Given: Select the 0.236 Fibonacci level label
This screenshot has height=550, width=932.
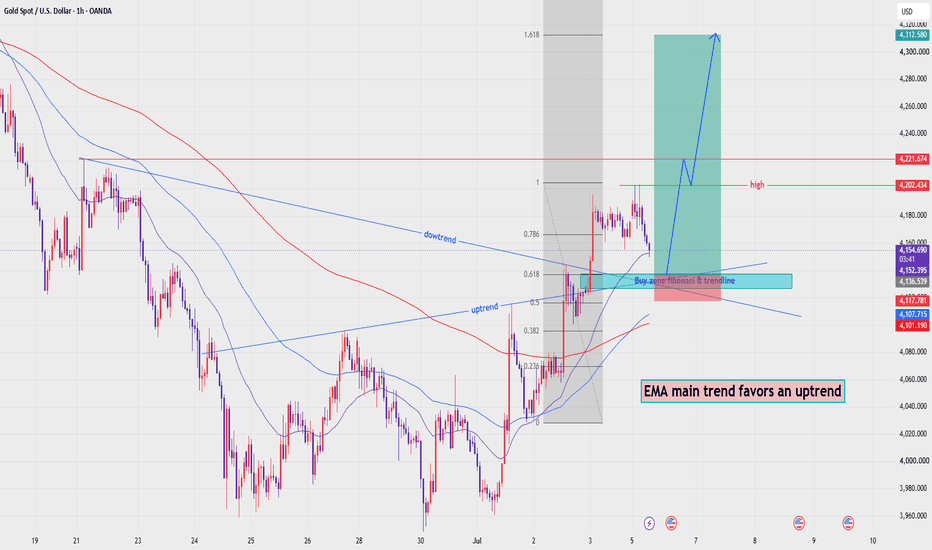Looking at the screenshot, I should (531, 366).
